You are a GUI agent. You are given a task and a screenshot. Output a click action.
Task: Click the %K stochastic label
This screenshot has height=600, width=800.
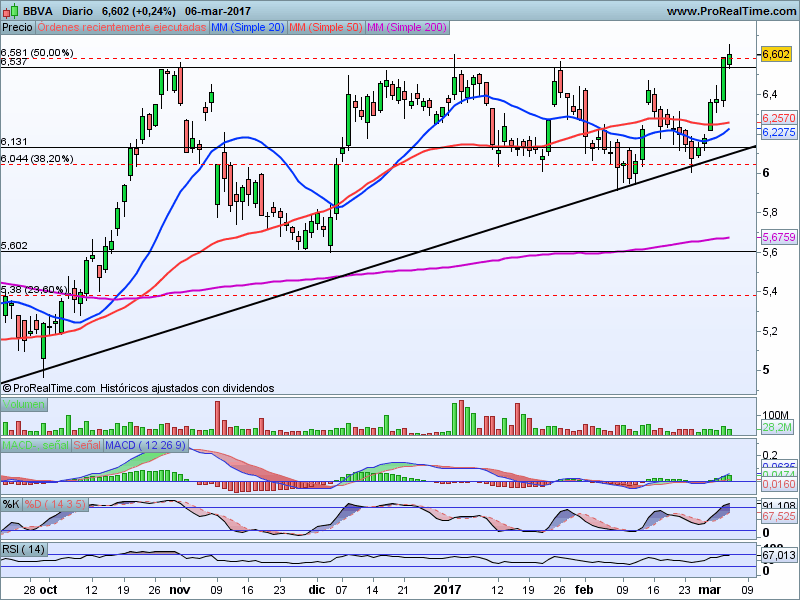[11, 505]
